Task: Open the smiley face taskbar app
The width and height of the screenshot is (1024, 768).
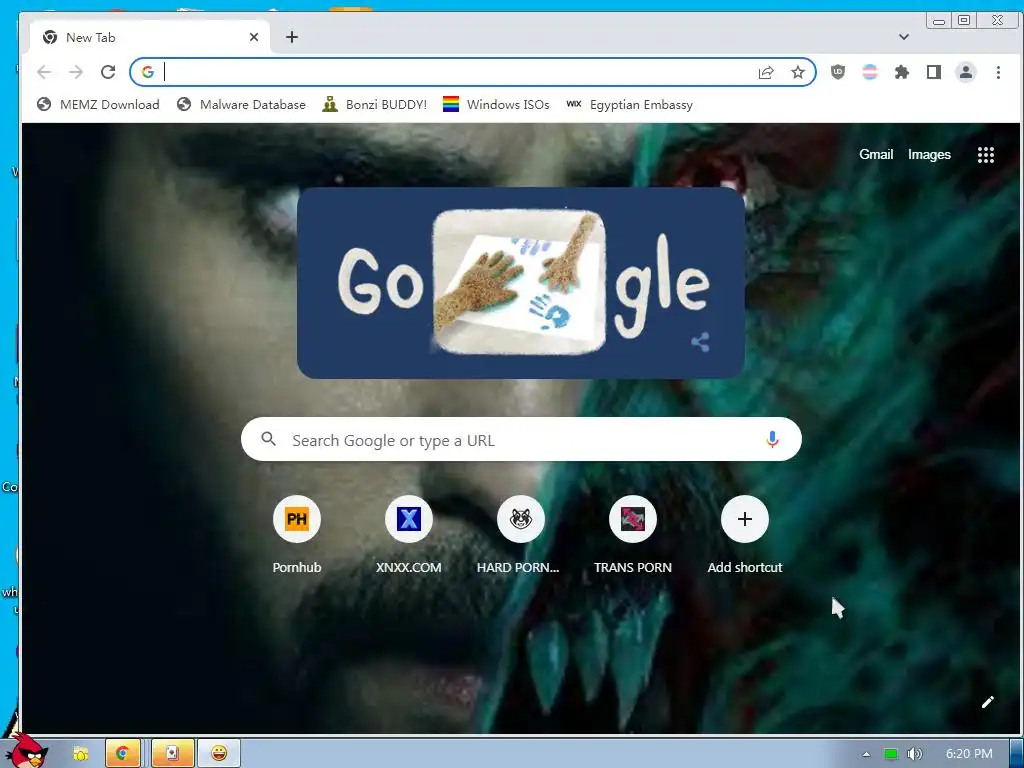Action: (x=218, y=753)
